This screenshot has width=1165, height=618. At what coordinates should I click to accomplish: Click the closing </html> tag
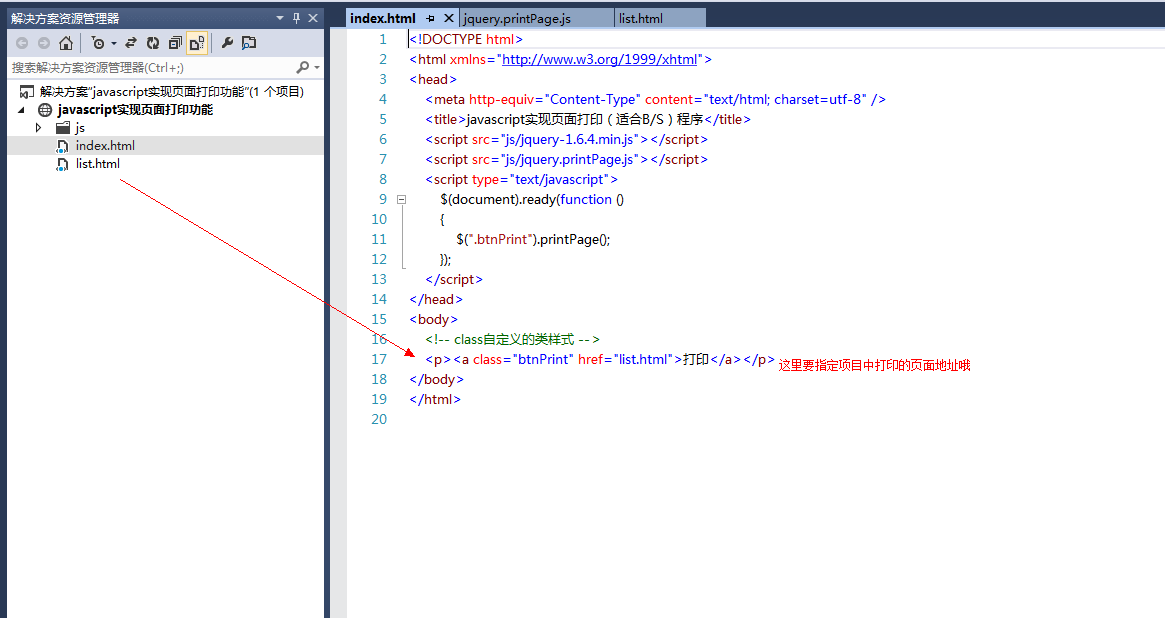(435, 400)
